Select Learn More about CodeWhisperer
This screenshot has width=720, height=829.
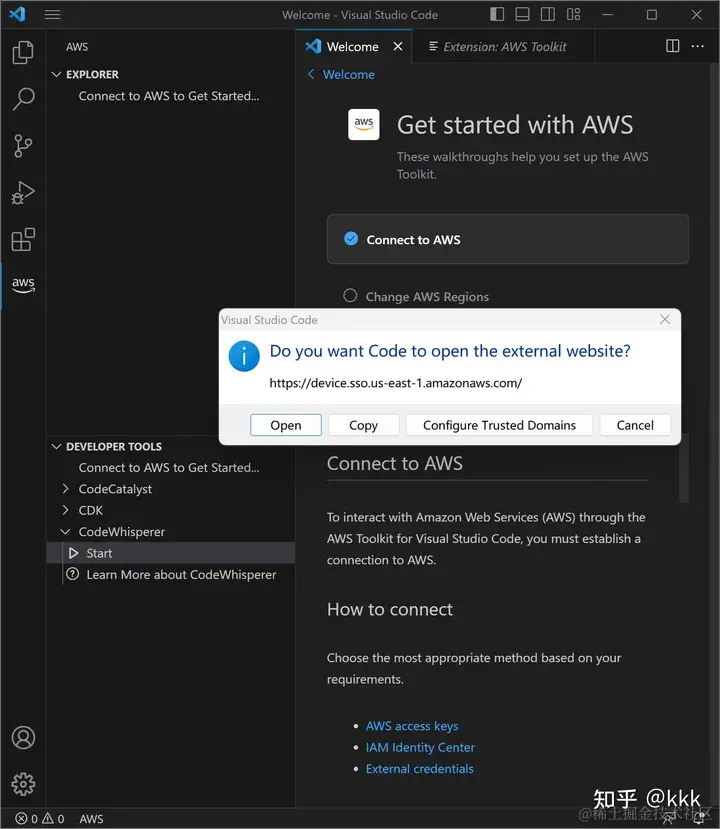click(181, 574)
